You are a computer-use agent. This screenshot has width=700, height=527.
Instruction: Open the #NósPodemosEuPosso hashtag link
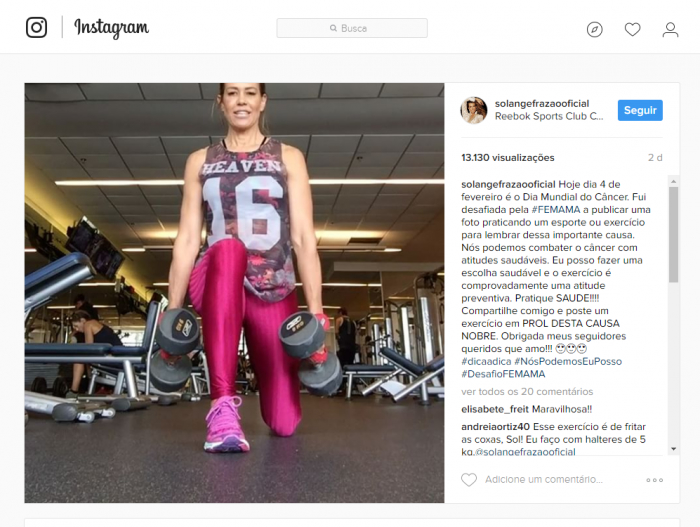coord(568,361)
